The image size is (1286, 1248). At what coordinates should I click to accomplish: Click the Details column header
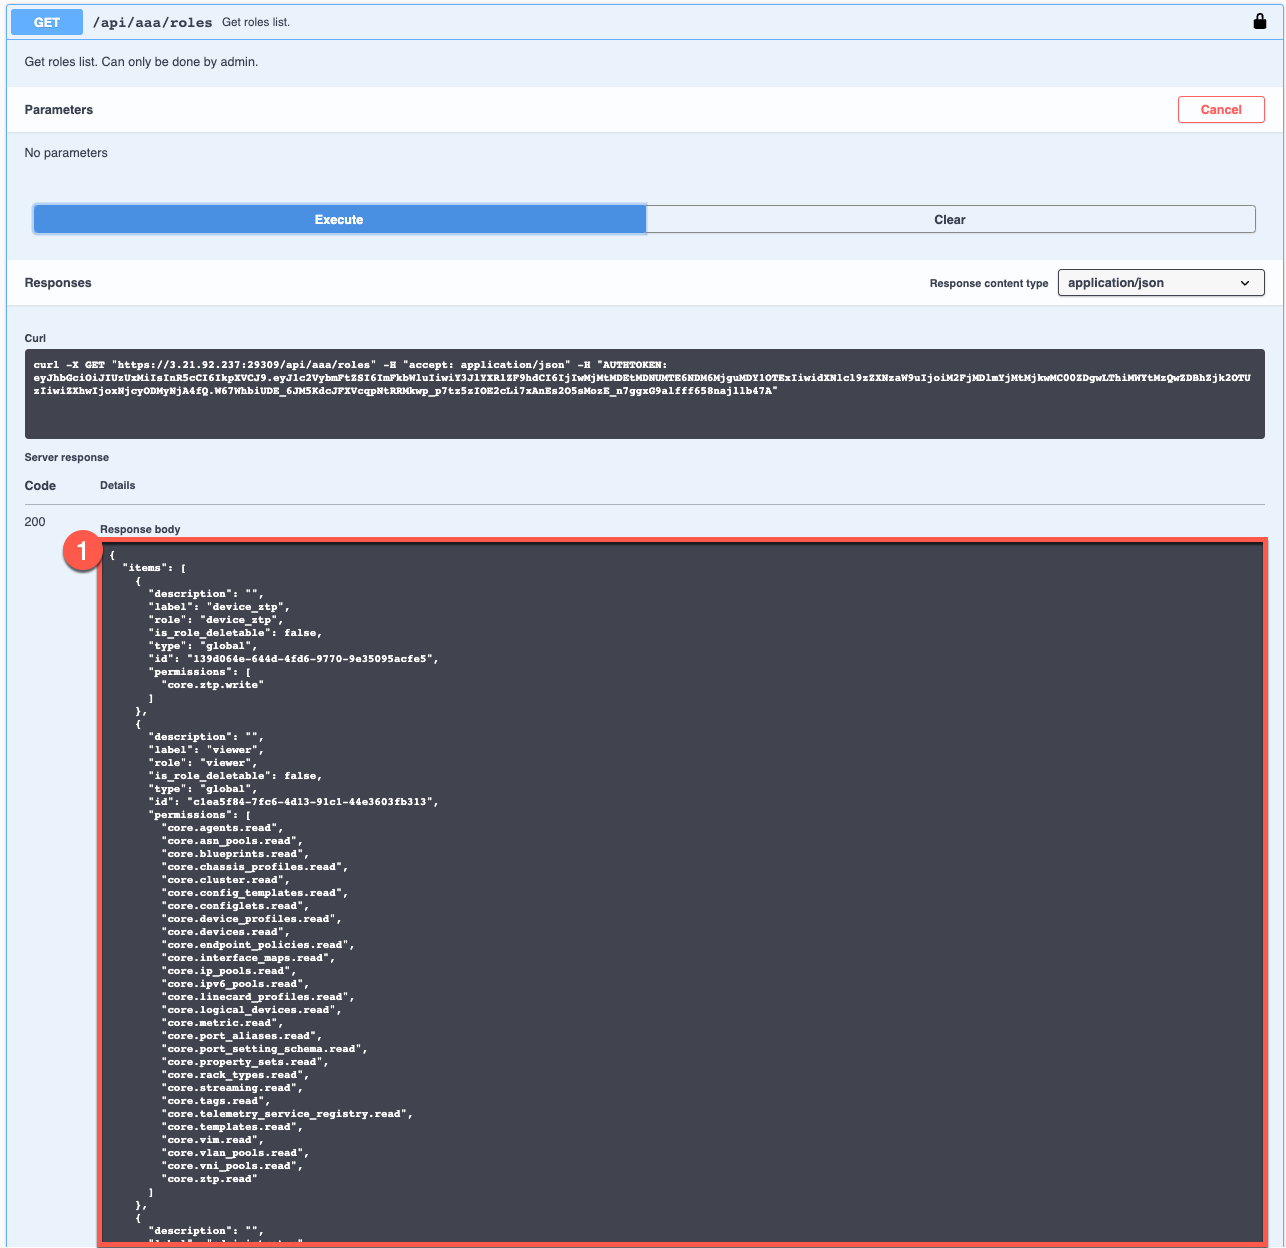tap(117, 485)
